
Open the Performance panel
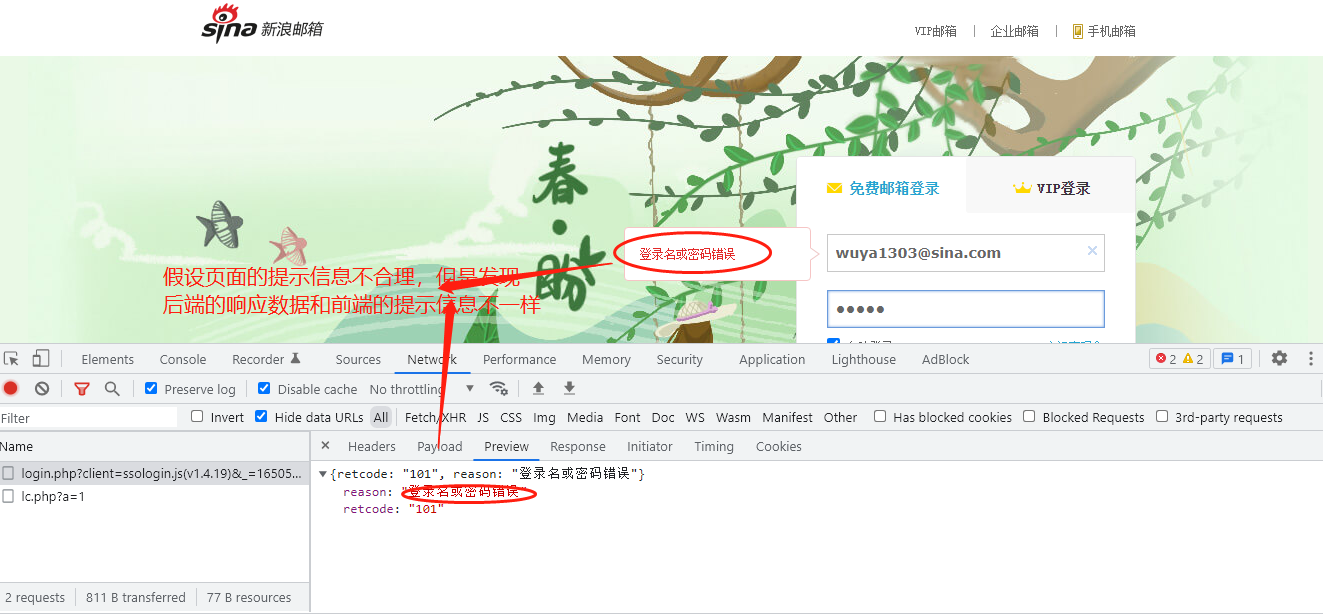coord(519,359)
